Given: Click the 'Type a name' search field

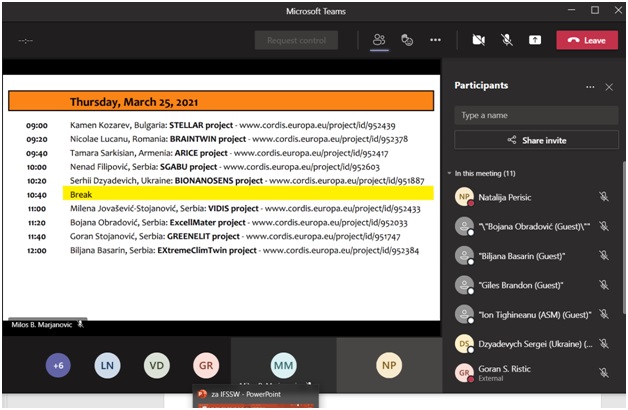Looking at the screenshot, I should (x=536, y=115).
